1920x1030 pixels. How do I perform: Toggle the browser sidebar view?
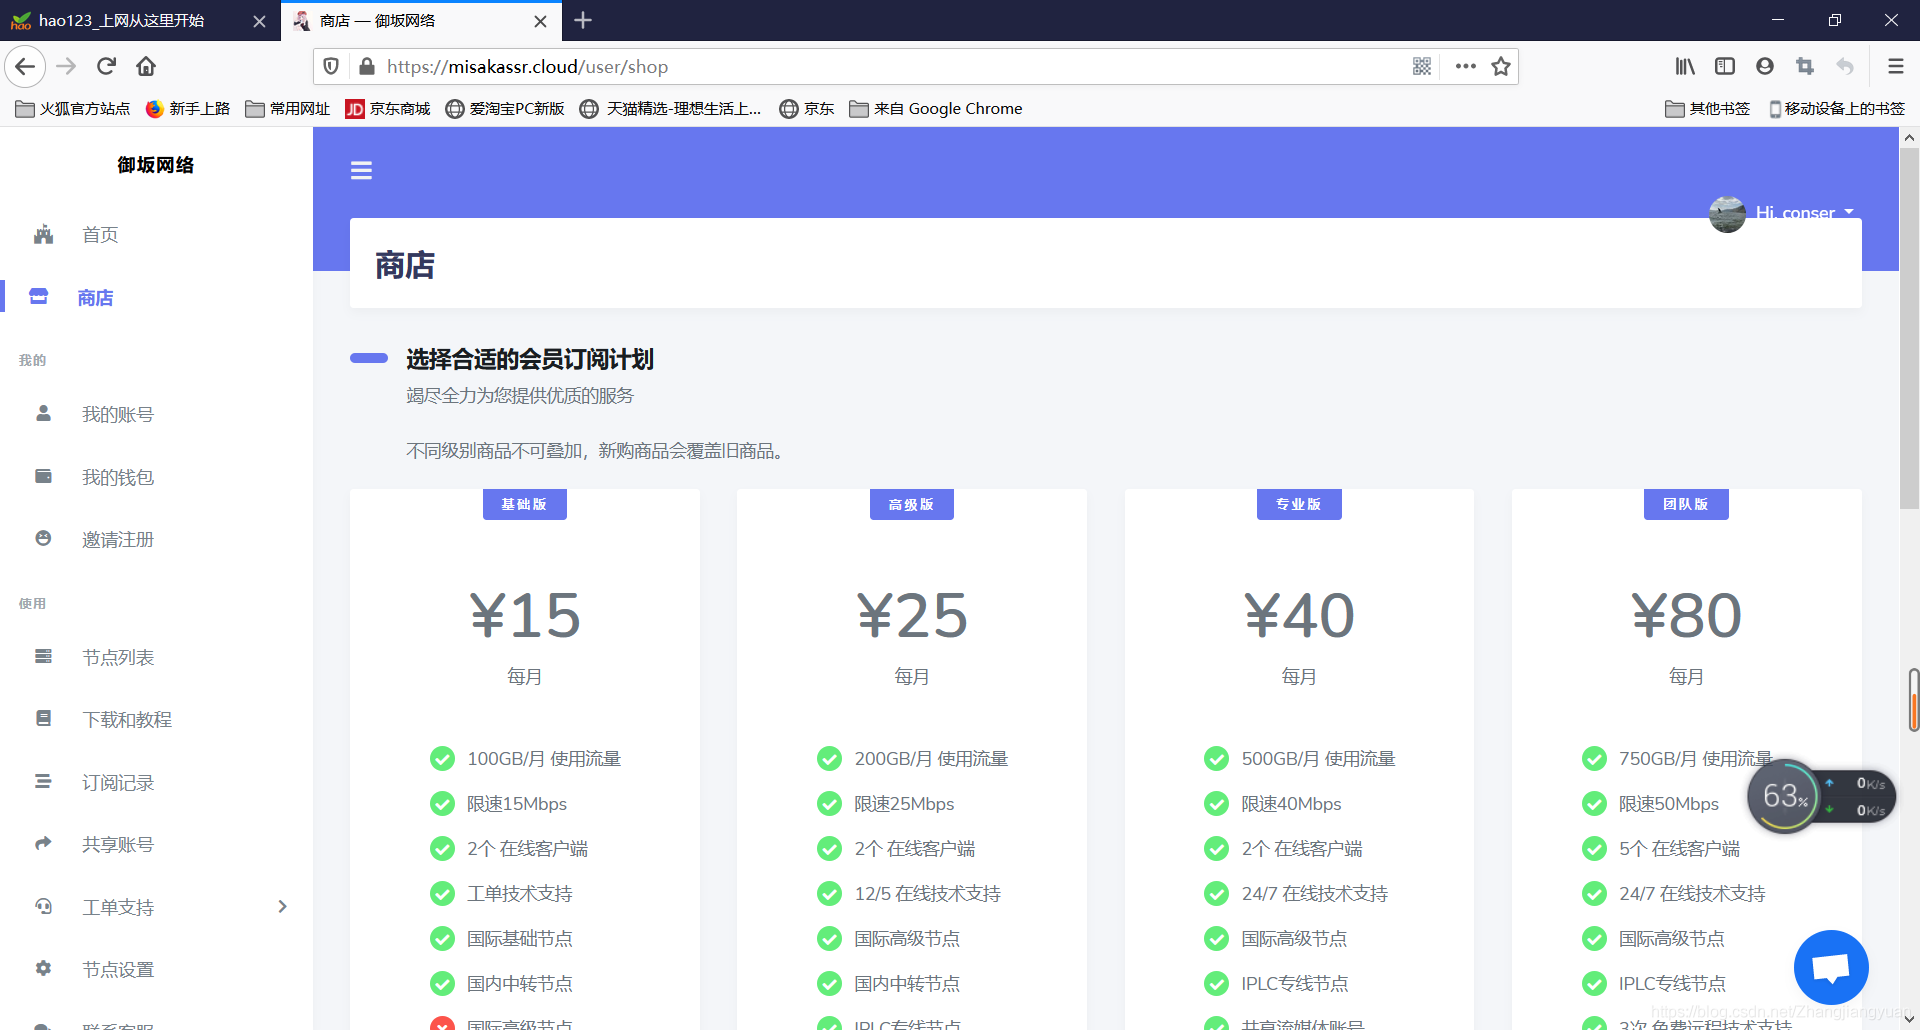[x=1725, y=67]
